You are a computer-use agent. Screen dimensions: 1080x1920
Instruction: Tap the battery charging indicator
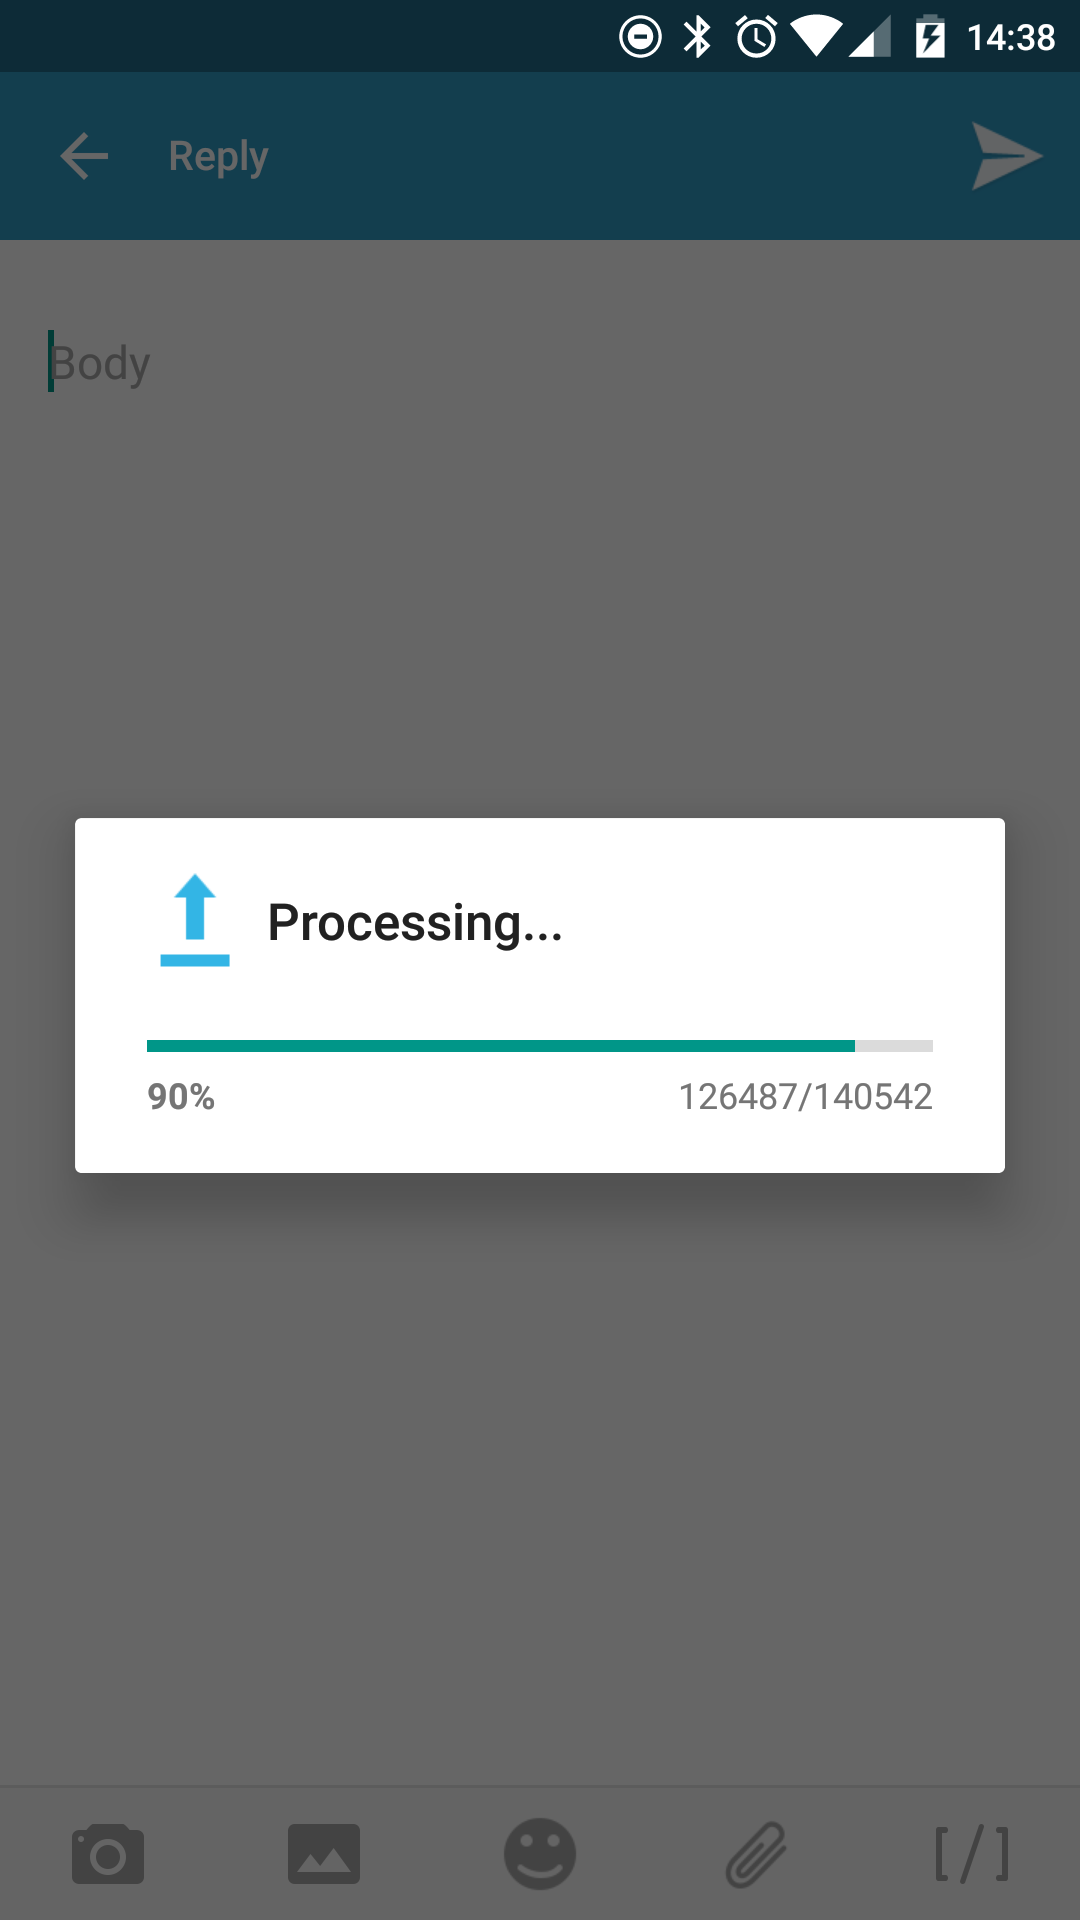(x=930, y=37)
